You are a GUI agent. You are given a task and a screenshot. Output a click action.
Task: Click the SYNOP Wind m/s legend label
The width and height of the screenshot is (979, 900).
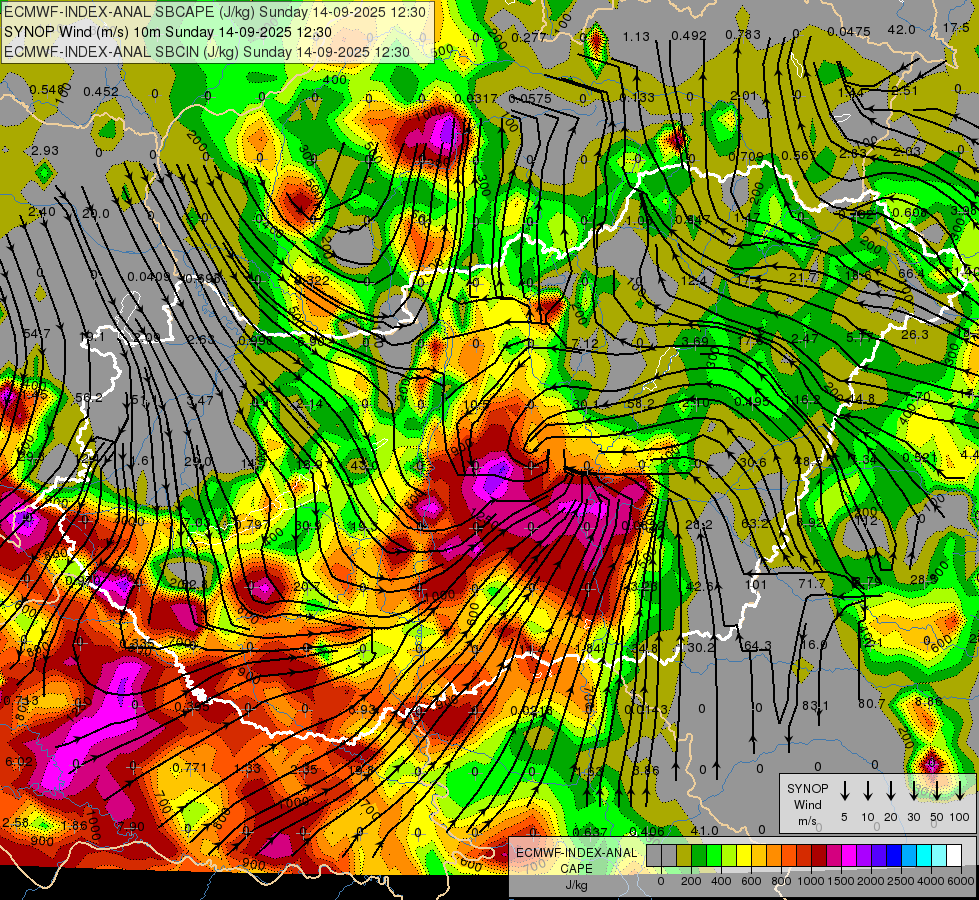pyautogui.click(x=807, y=804)
